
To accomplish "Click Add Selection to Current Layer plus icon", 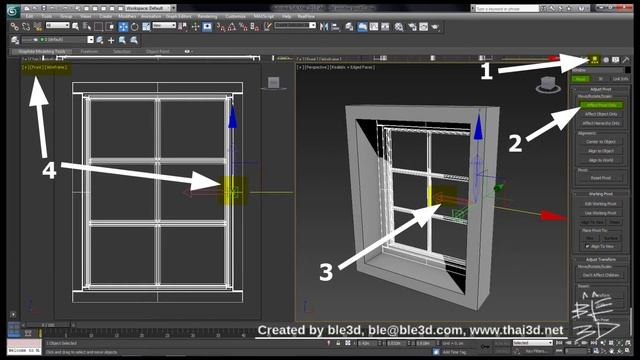I will (x=111, y=40).
